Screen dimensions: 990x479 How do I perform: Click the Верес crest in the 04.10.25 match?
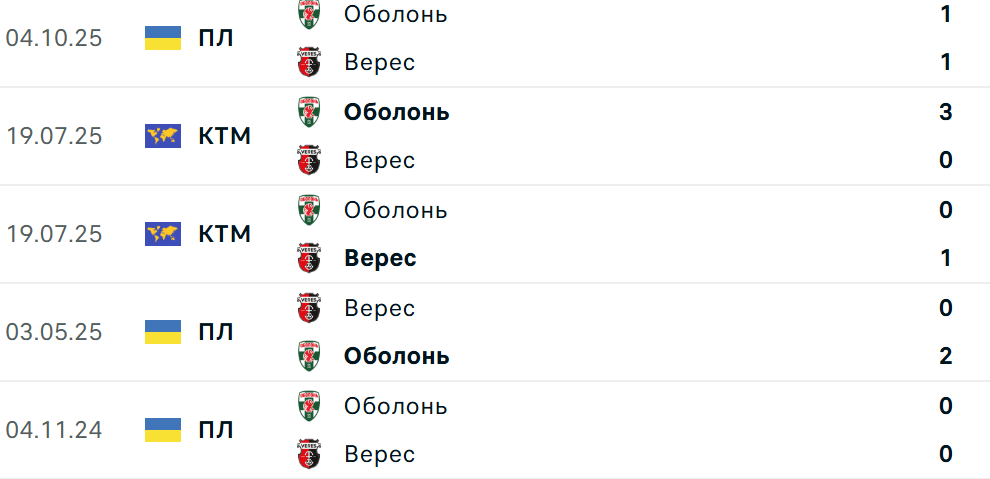point(310,62)
